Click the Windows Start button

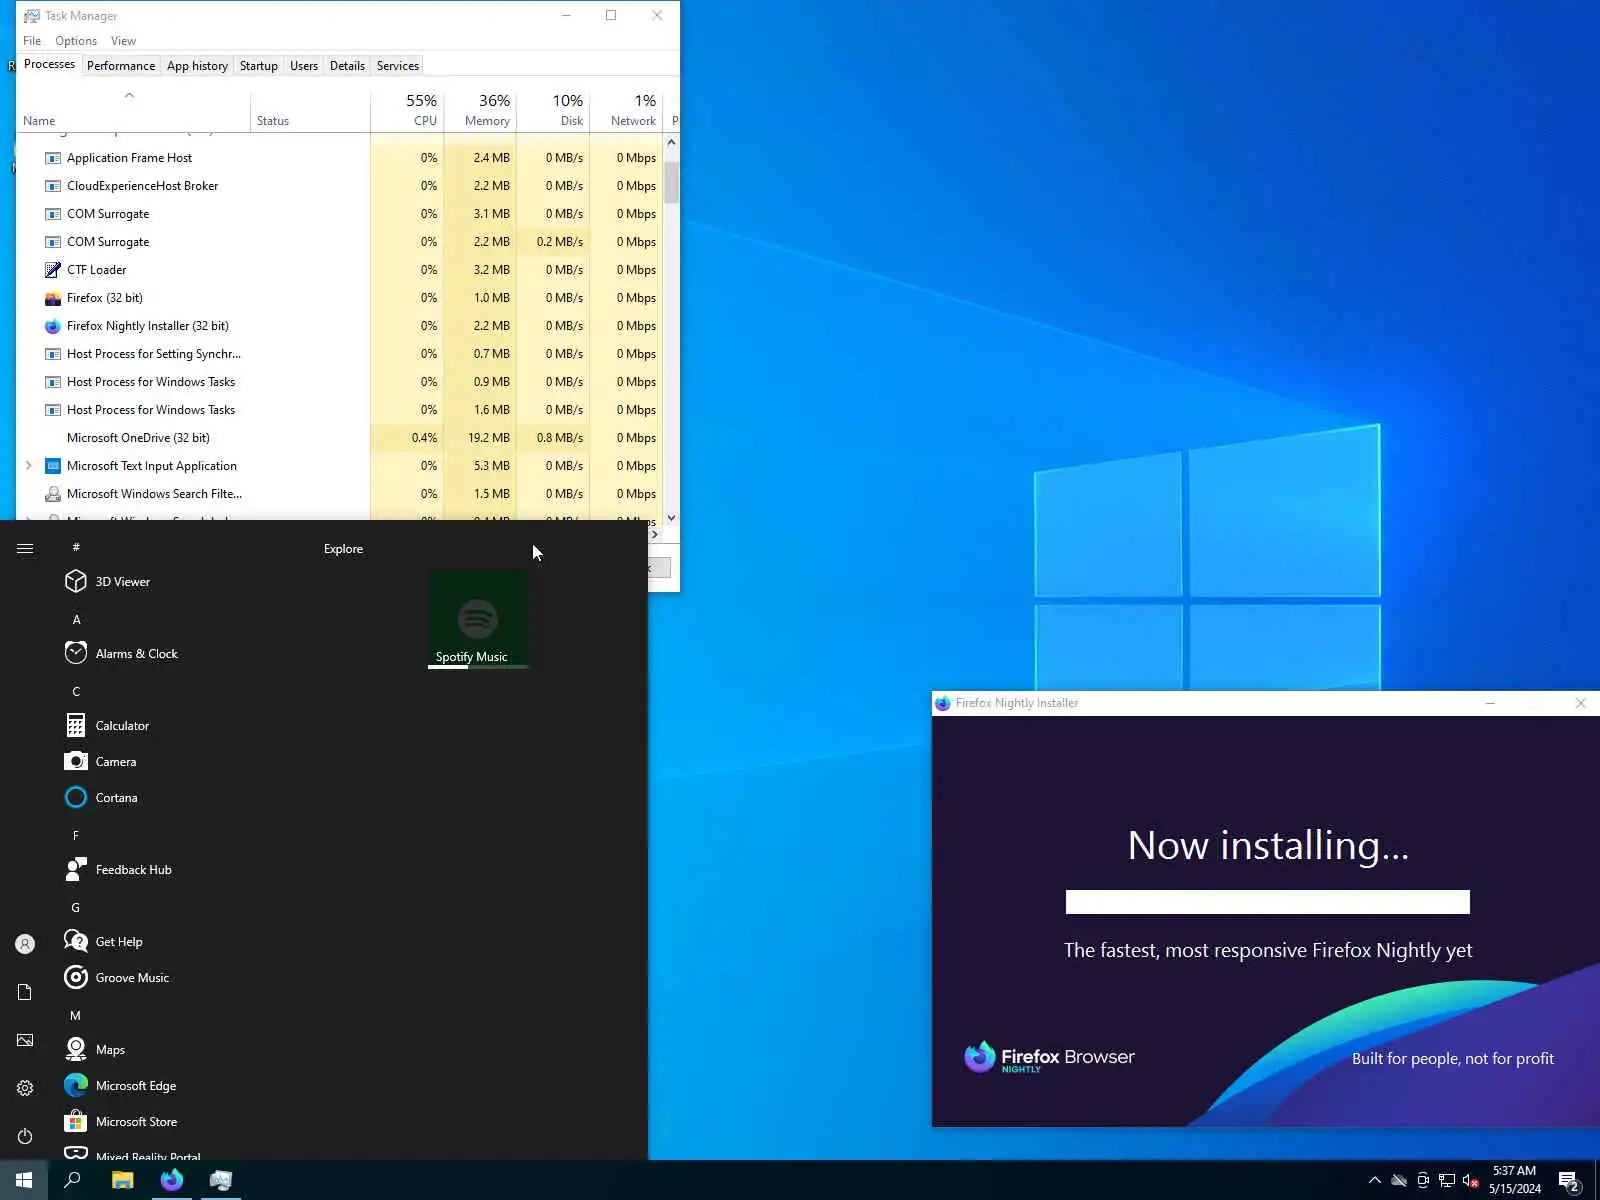tap(24, 1180)
